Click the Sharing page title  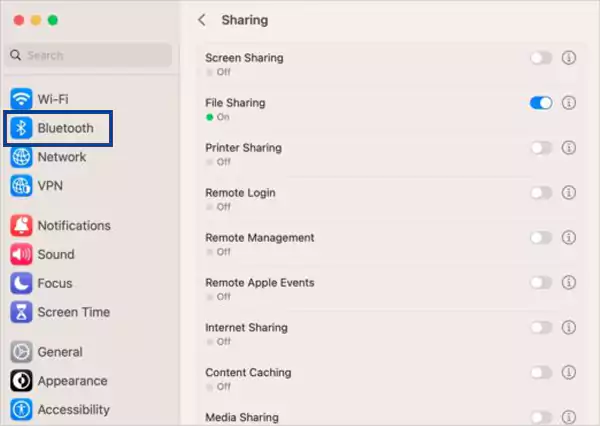[x=245, y=20]
